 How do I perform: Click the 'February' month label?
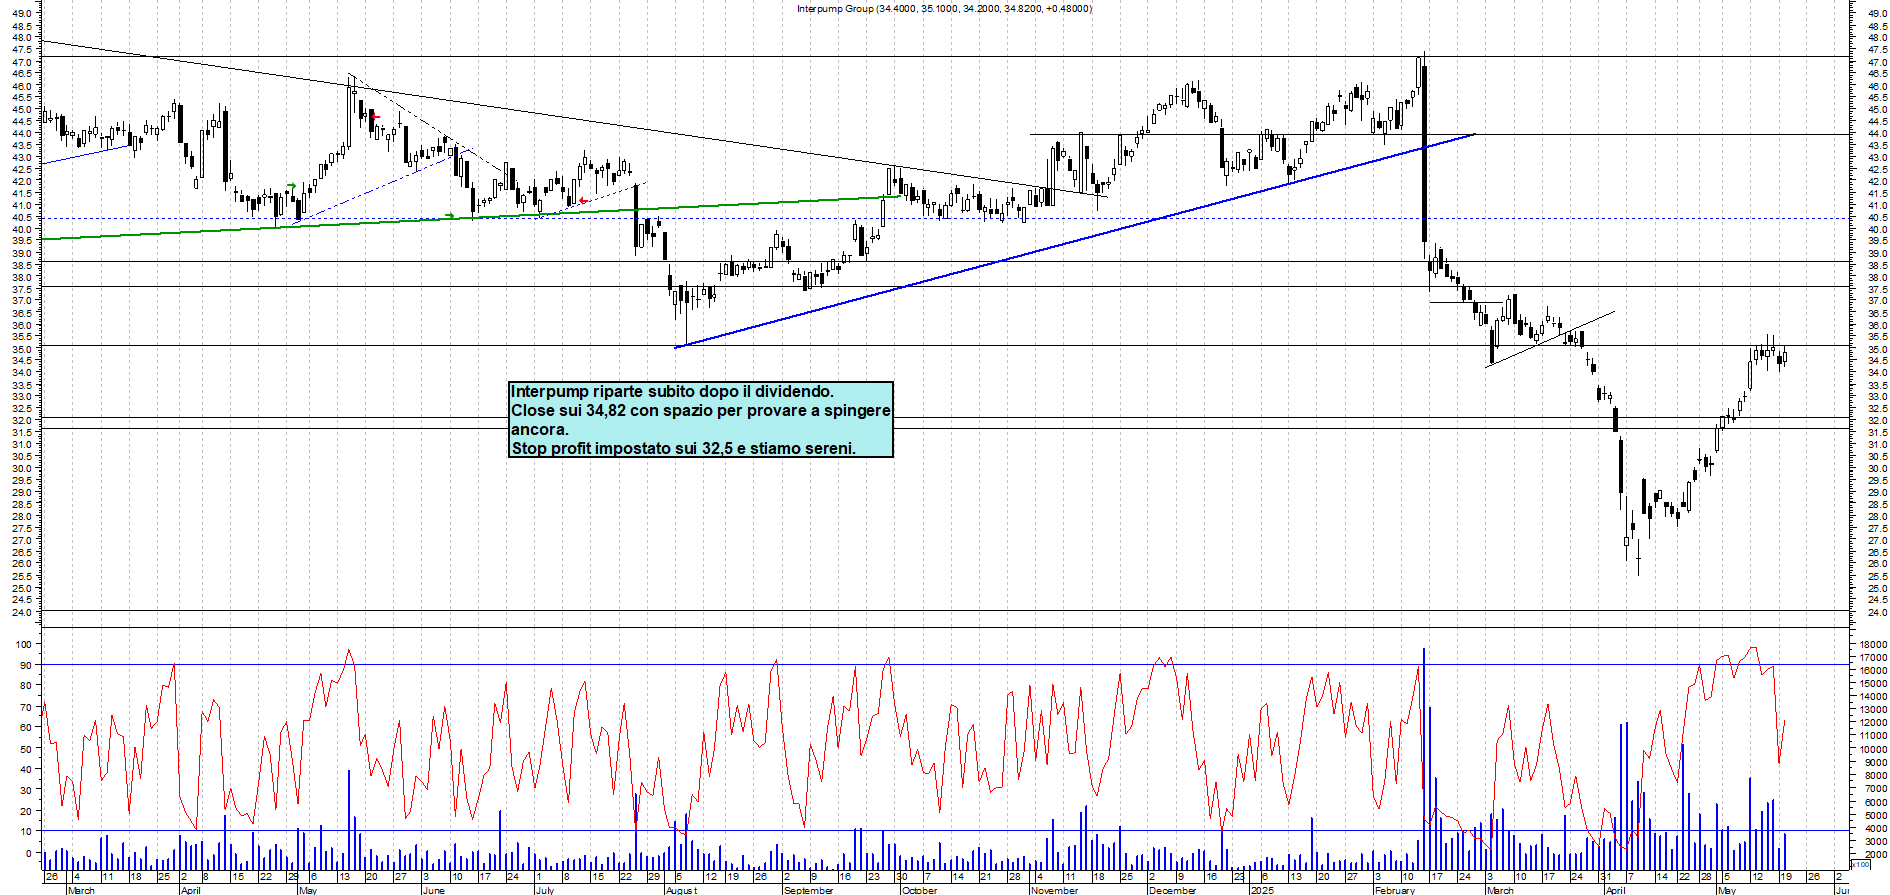tap(1395, 890)
